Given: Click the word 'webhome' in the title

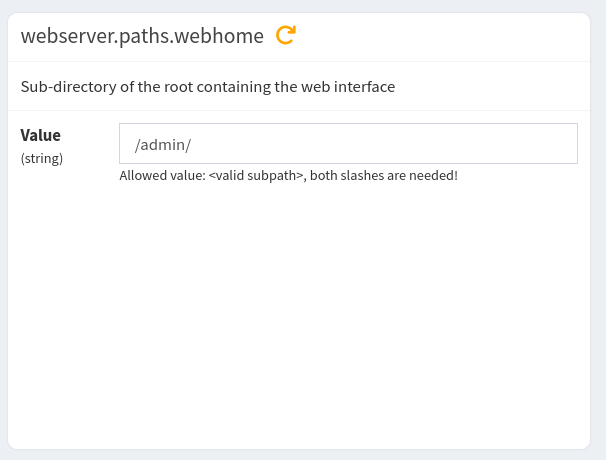Looking at the screenshot, I should click(x=222, y=36).
